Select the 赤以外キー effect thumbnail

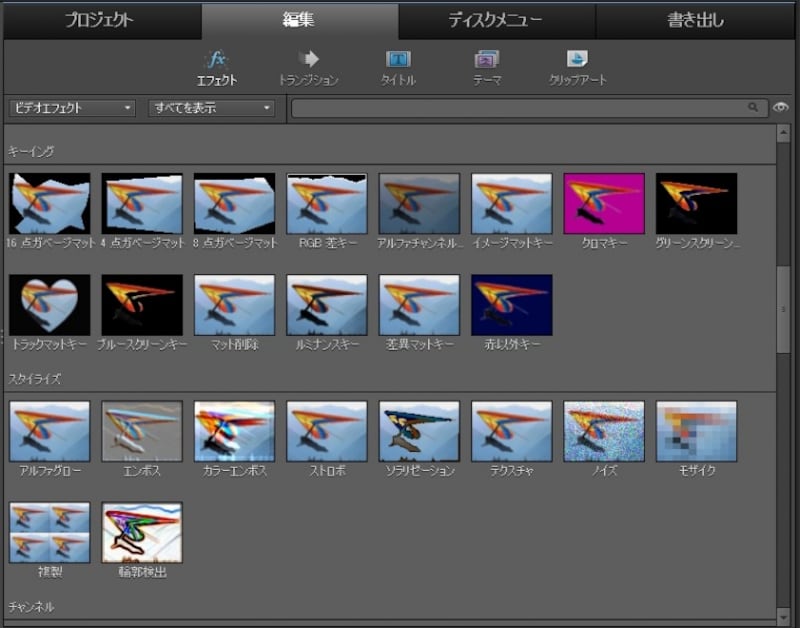coord(511,304)
